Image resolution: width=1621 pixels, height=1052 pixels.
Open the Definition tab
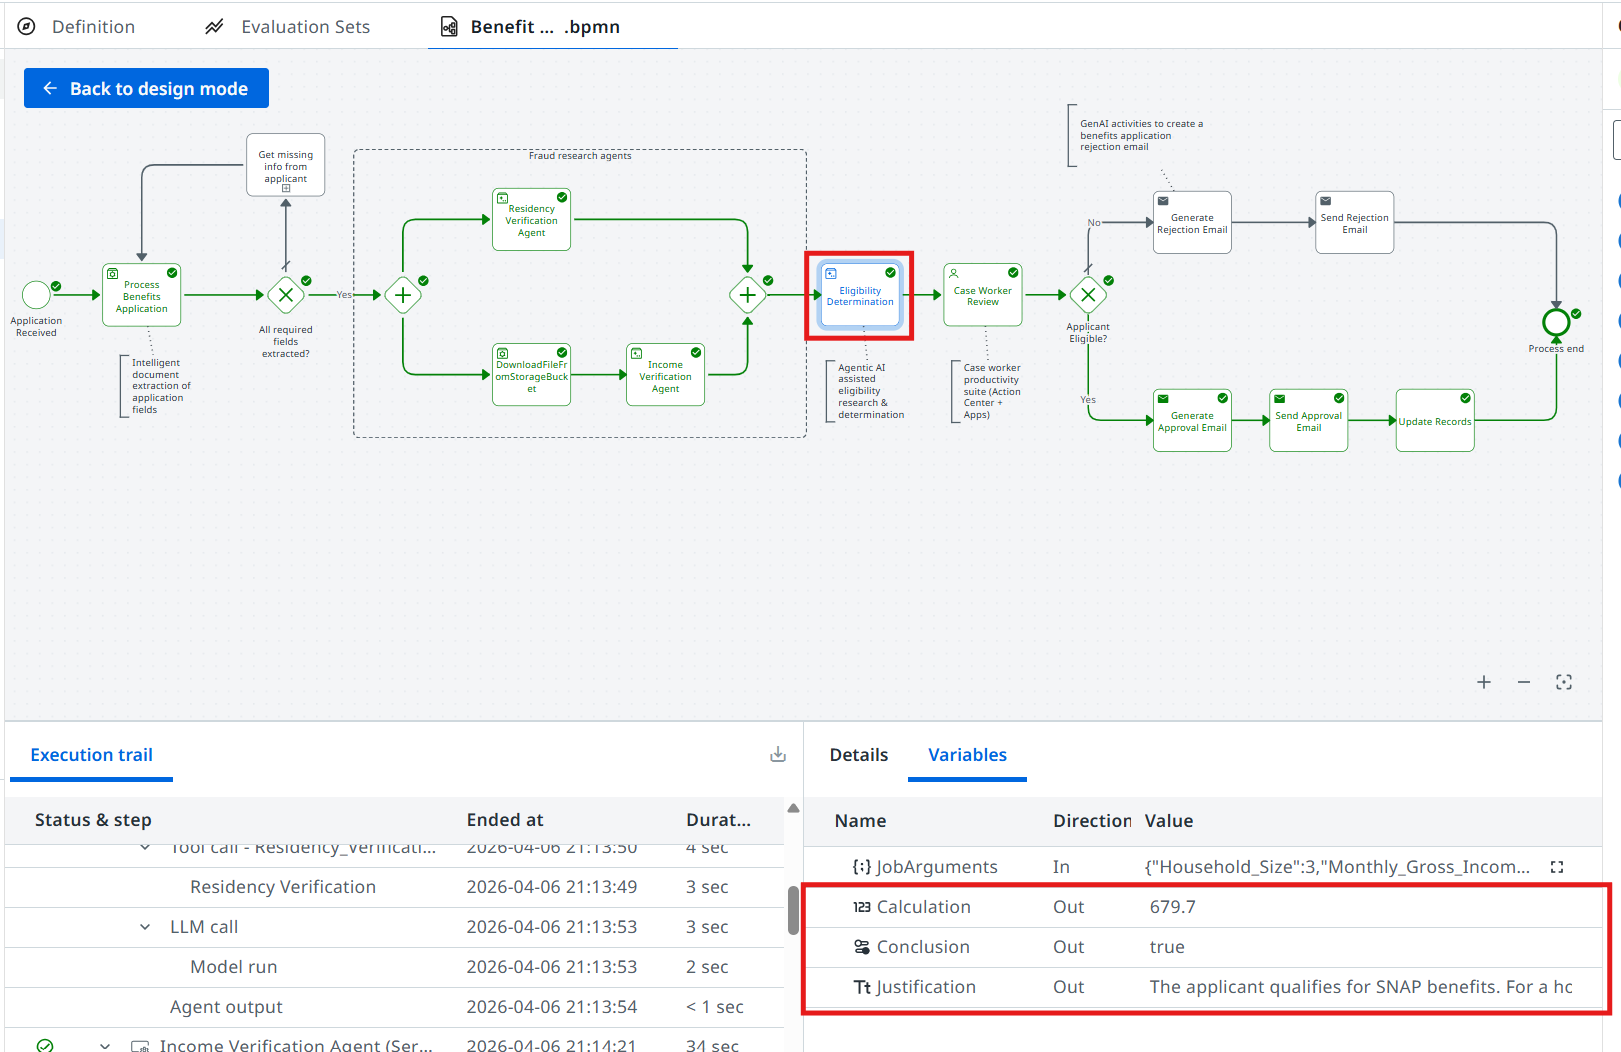click(76, 27)
